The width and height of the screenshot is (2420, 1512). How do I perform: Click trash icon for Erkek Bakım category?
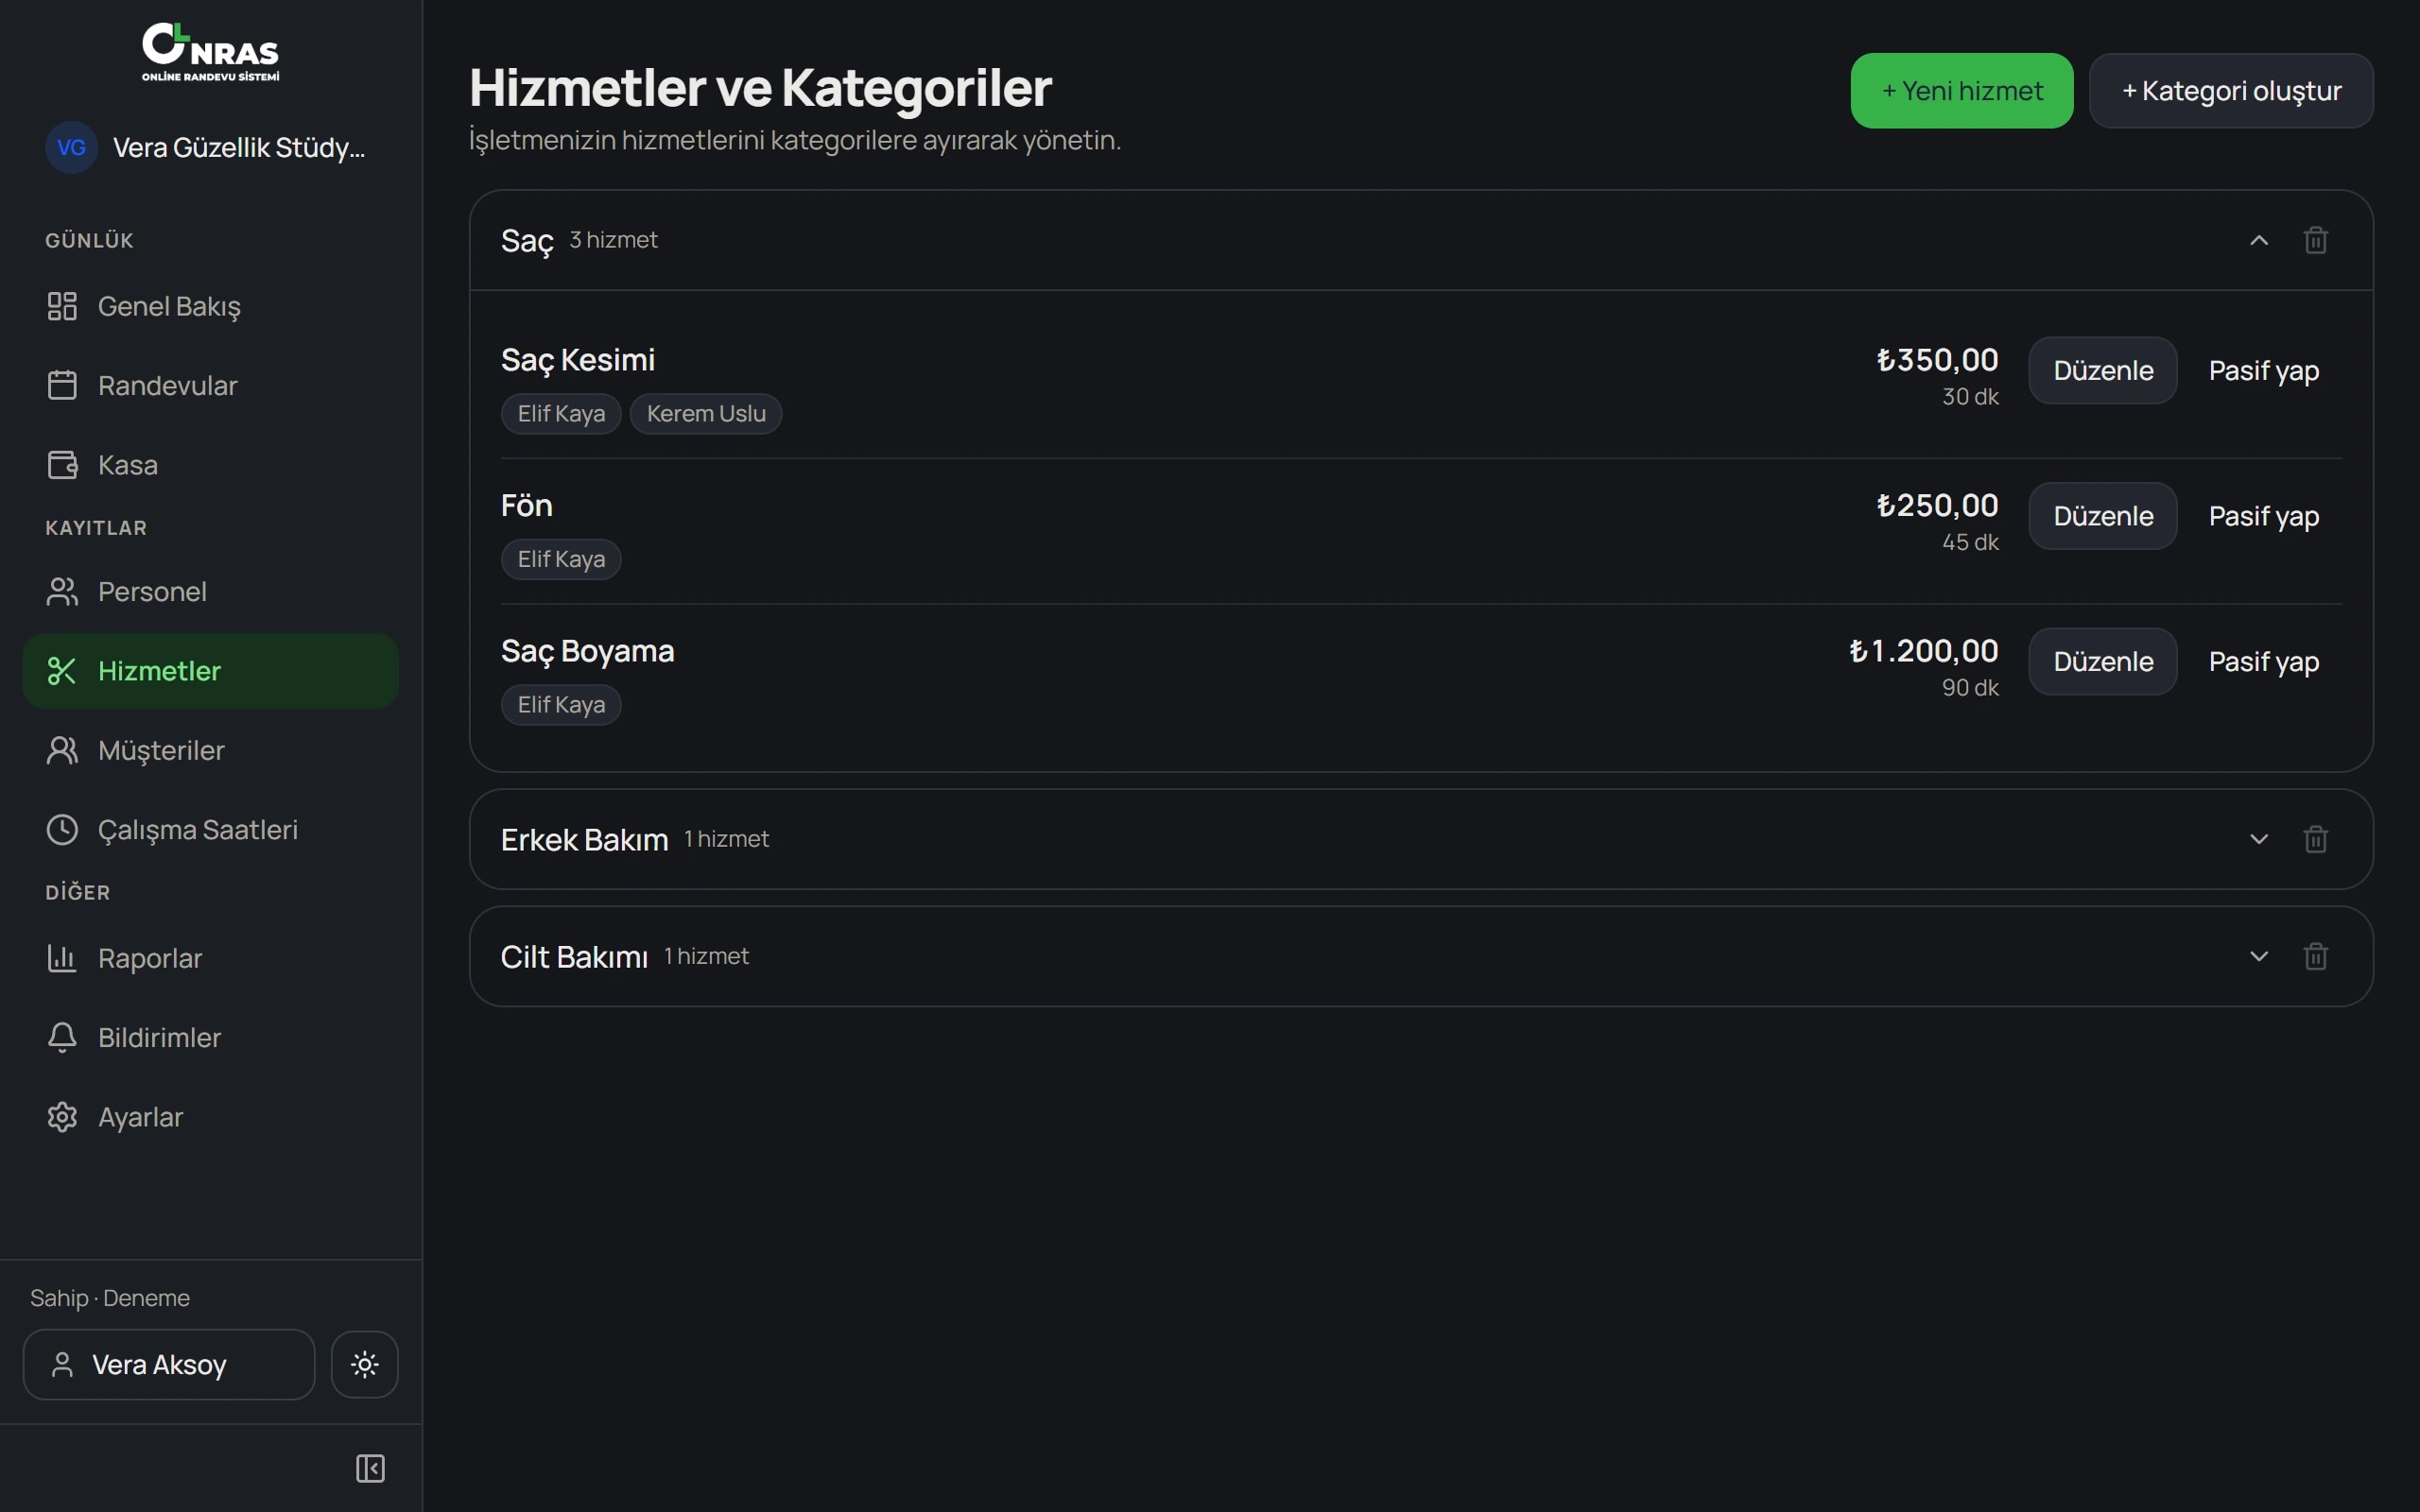[x=2315, y=839]
